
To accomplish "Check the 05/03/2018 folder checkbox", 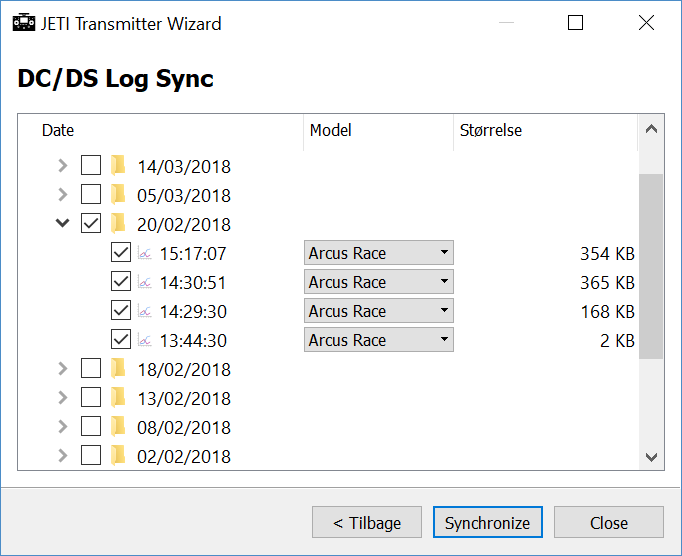I will [x=91, y=194].
